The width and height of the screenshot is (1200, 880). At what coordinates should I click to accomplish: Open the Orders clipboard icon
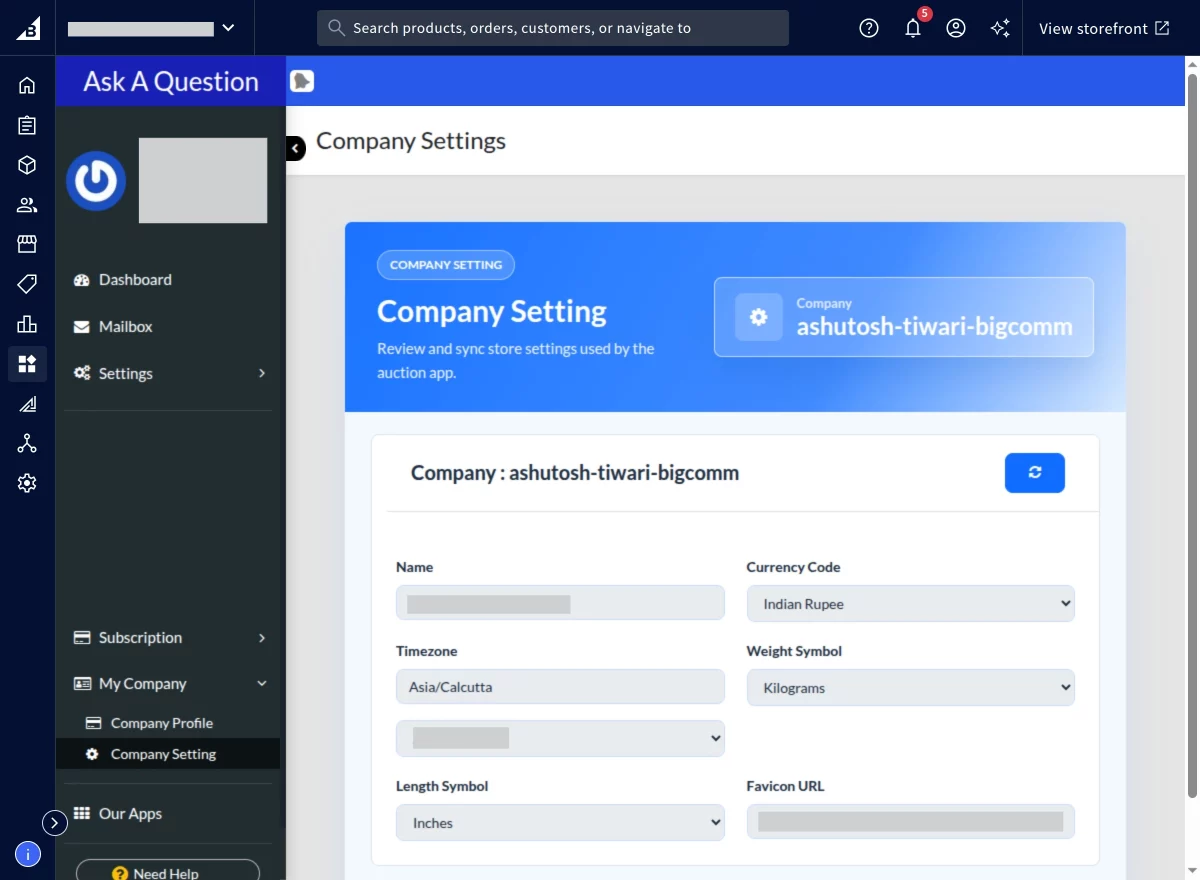[x=27, y=125]
